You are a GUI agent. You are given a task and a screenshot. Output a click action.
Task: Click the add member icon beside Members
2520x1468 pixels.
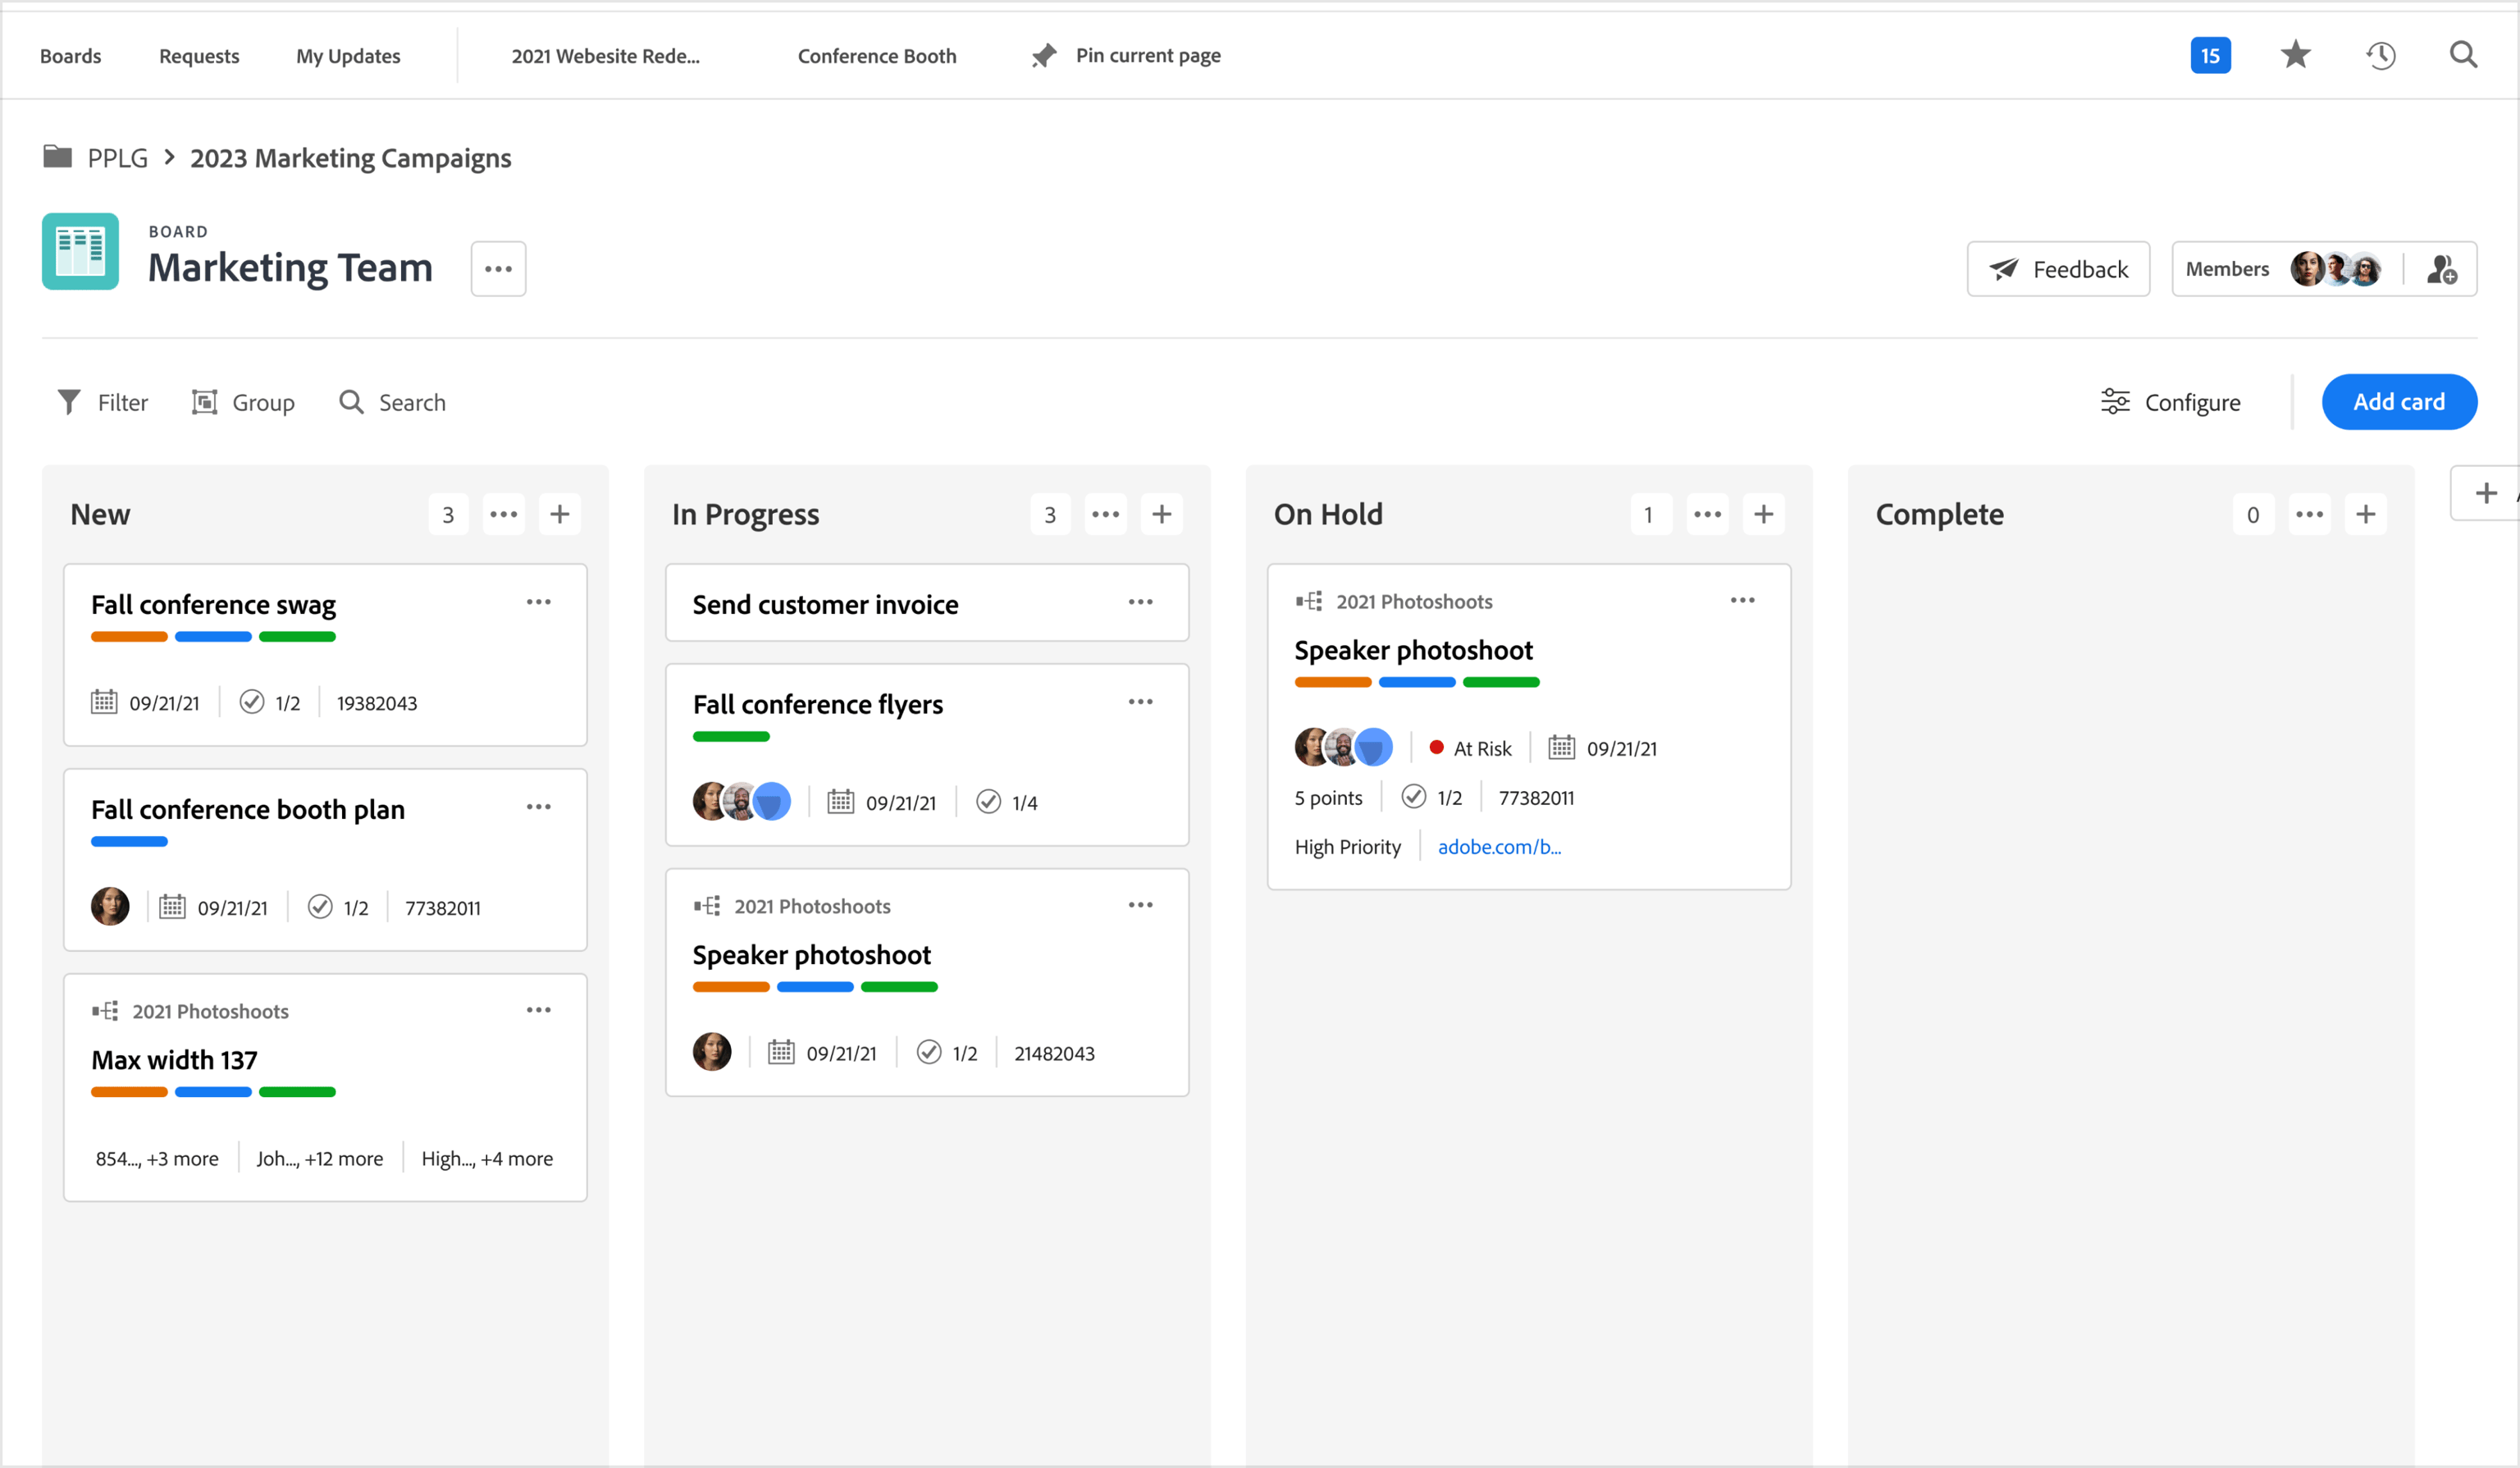[x=2441, y=269]
